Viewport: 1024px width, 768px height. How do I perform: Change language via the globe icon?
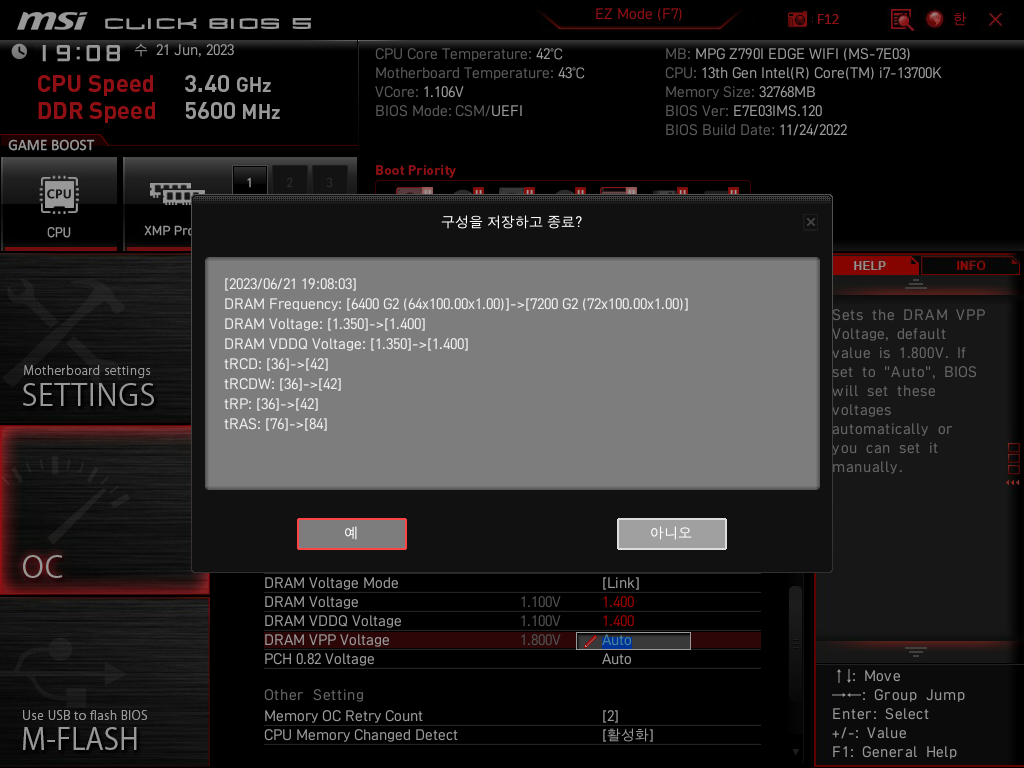935,19
